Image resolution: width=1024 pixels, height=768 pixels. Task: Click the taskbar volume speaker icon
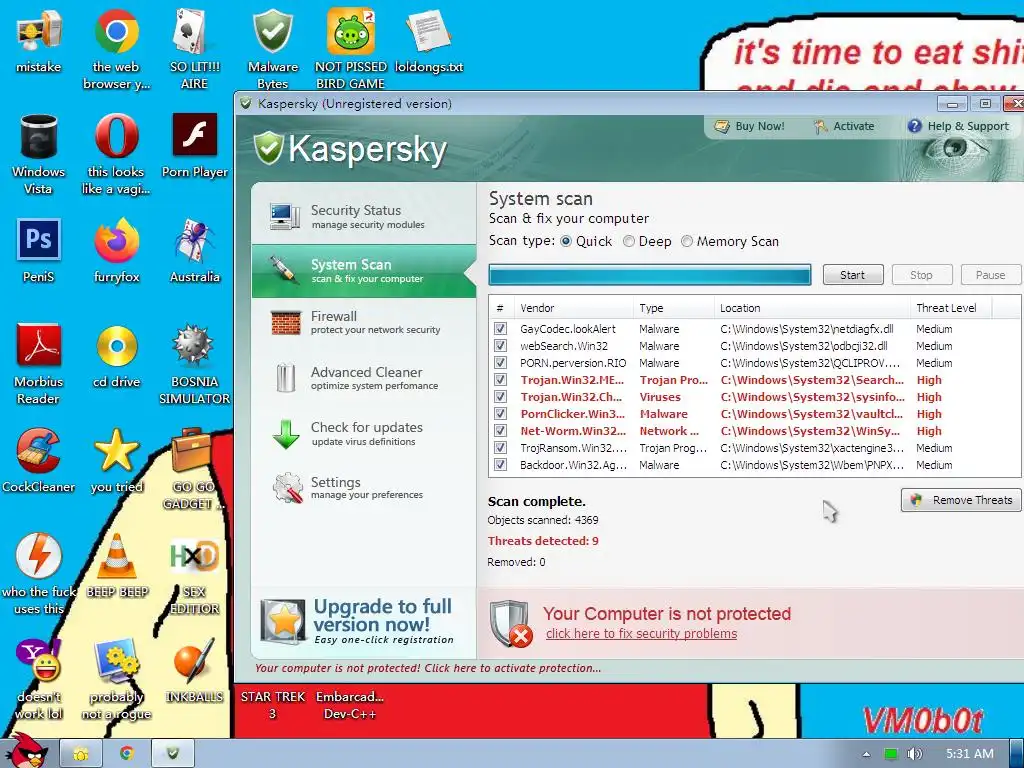914,754
